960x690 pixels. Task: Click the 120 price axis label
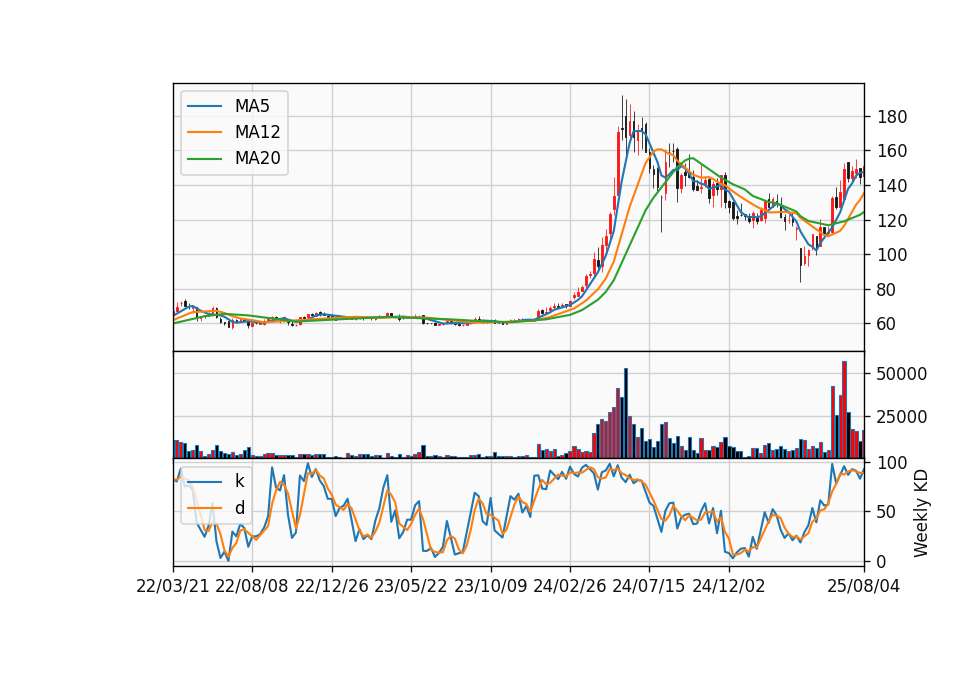click(x=892, y=220)
